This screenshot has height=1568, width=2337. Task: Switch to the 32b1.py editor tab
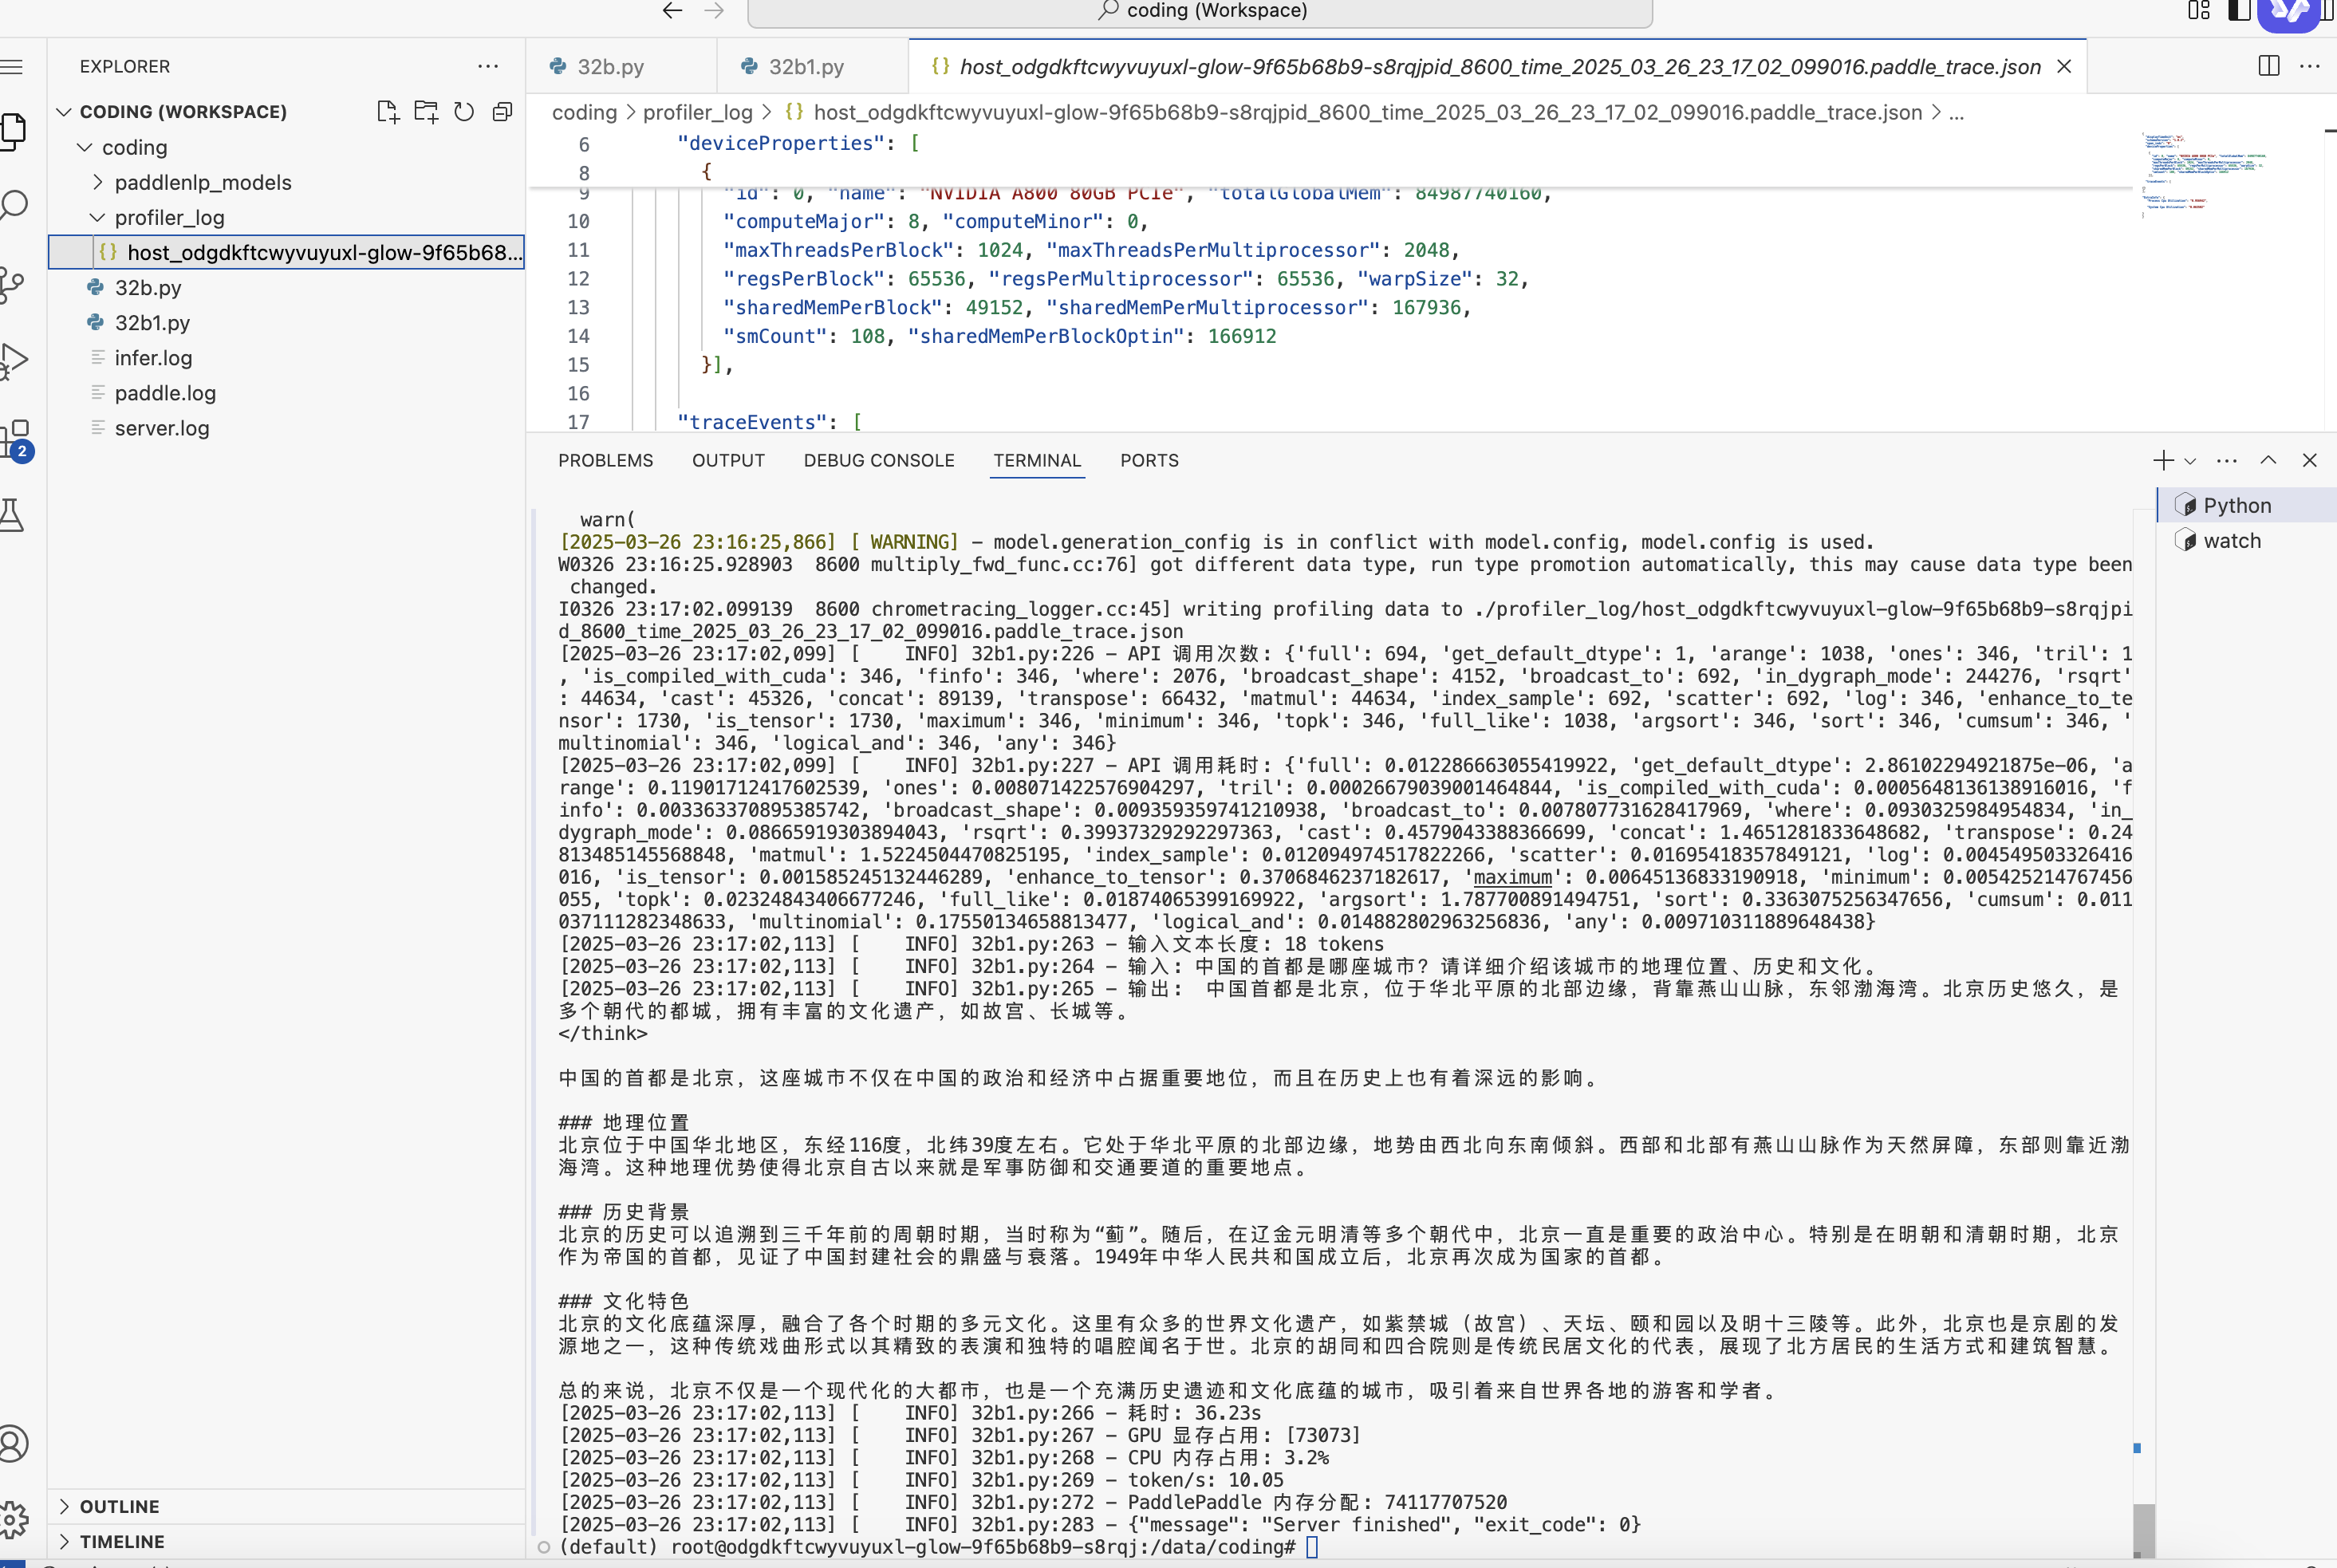pos(805,67)
